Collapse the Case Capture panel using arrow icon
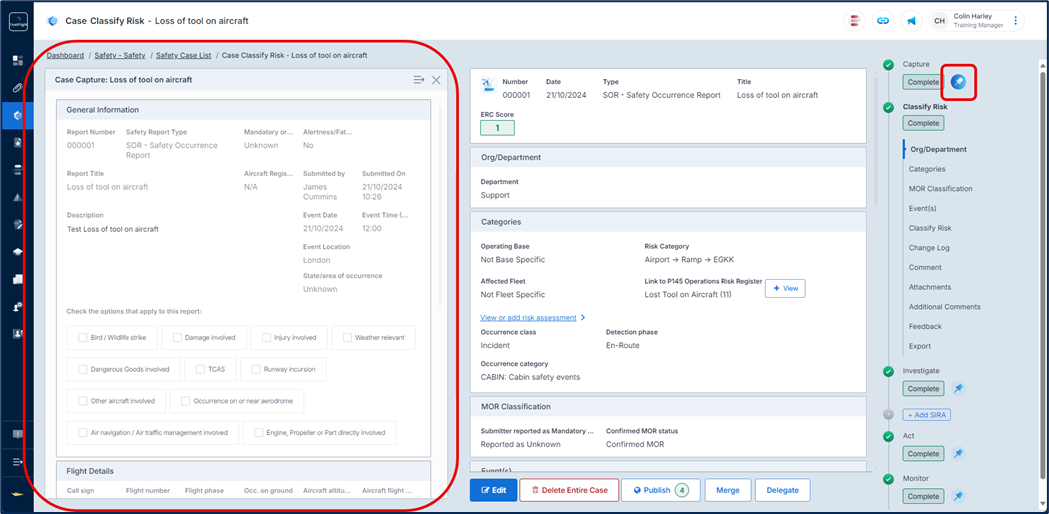This screenshot has width=1049, height=514. (x=419, y=80)
